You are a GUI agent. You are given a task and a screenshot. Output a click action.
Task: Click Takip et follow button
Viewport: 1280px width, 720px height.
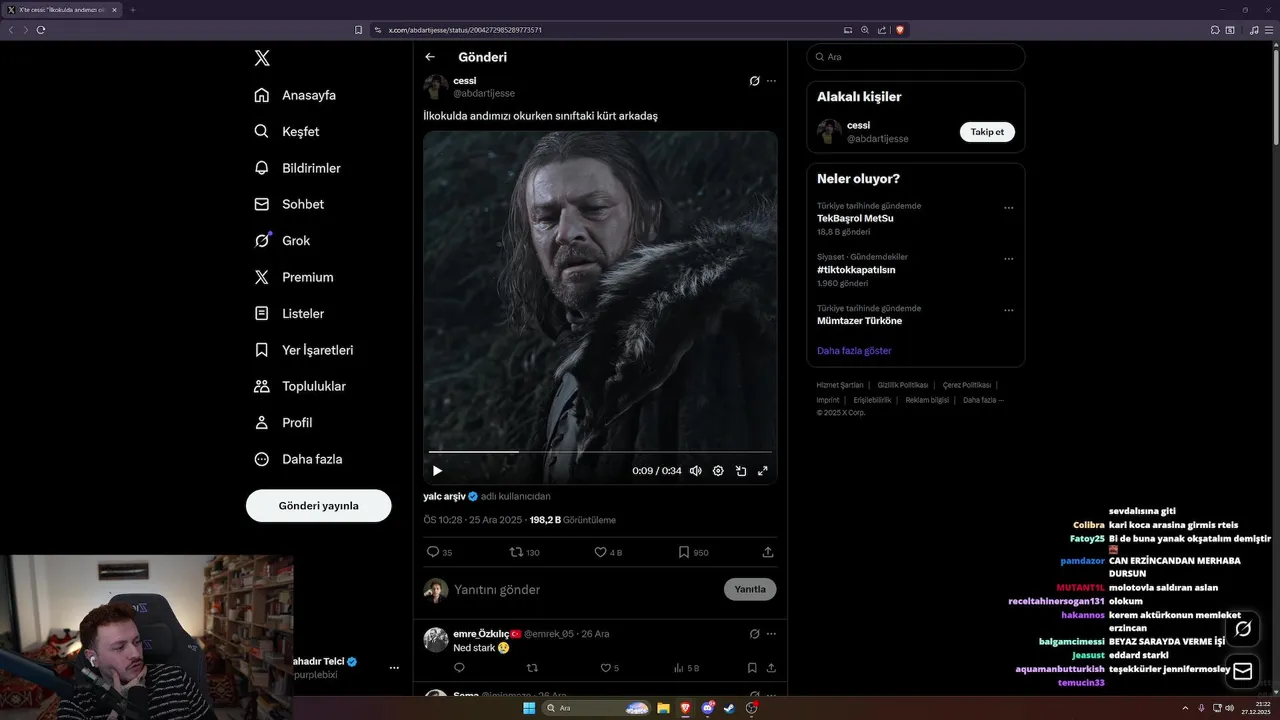click(987, 132)
